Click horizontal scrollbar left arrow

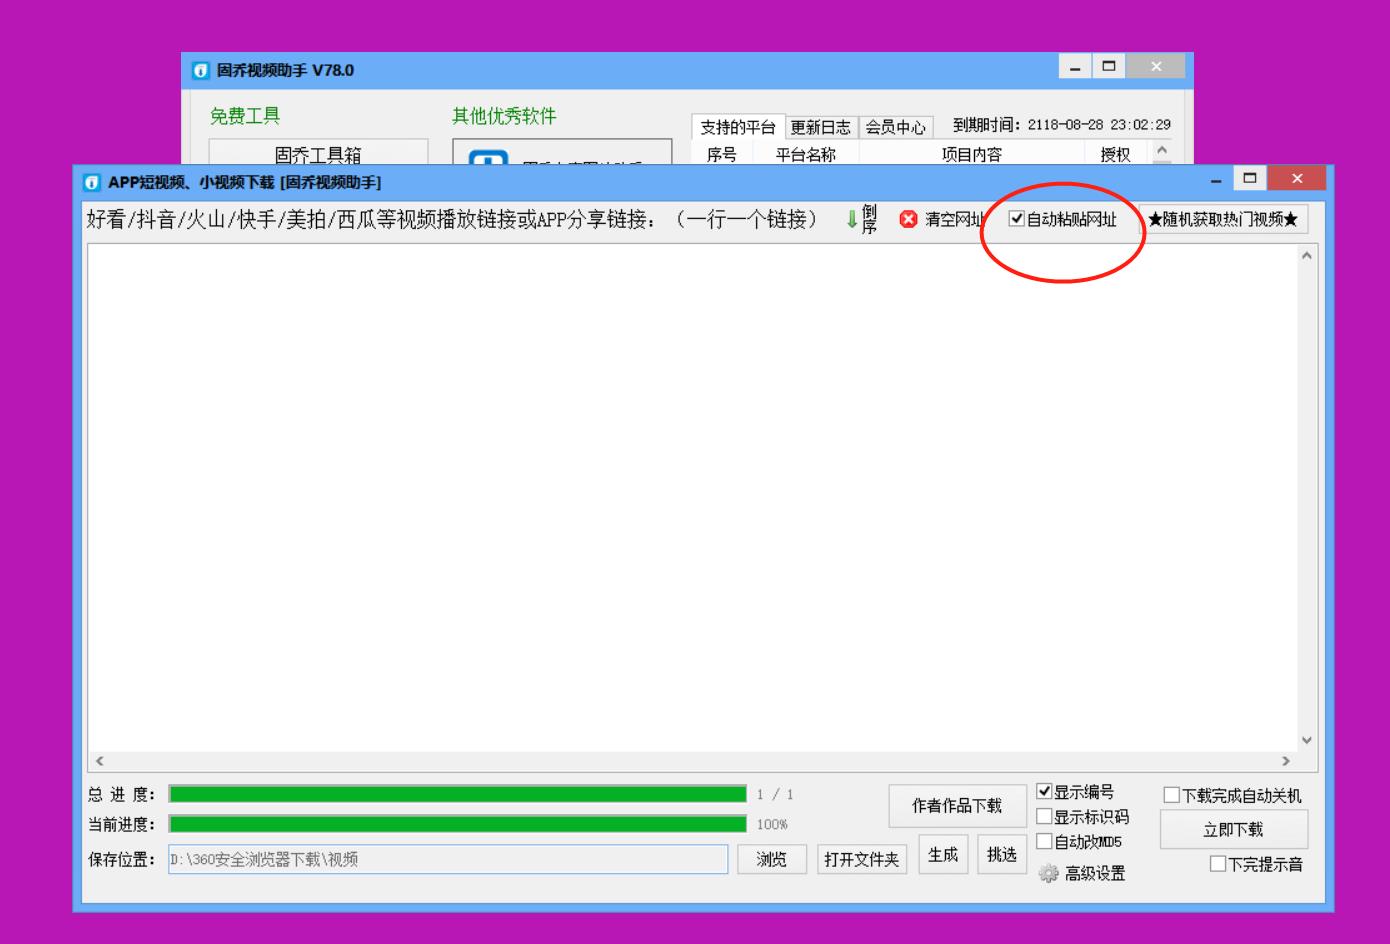click(99, 761)
